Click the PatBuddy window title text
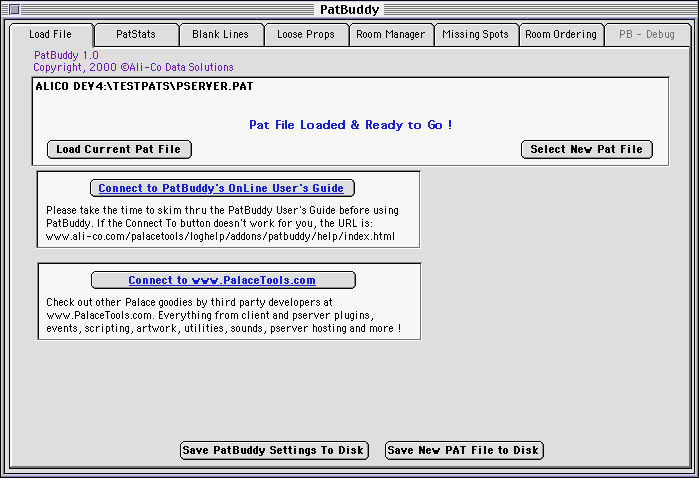The height and width of the screenshot is (478, 699). click(349, 9)
